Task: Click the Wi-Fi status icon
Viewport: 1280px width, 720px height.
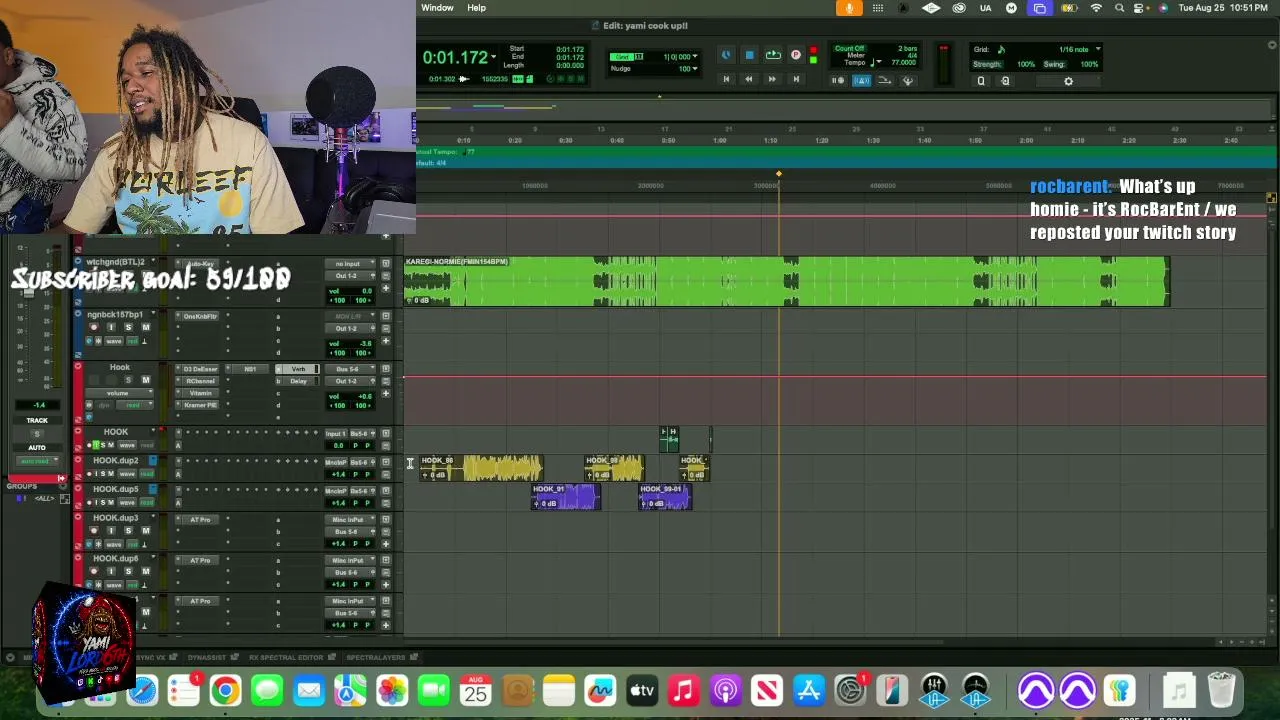Action: [x=1096, y=8]
